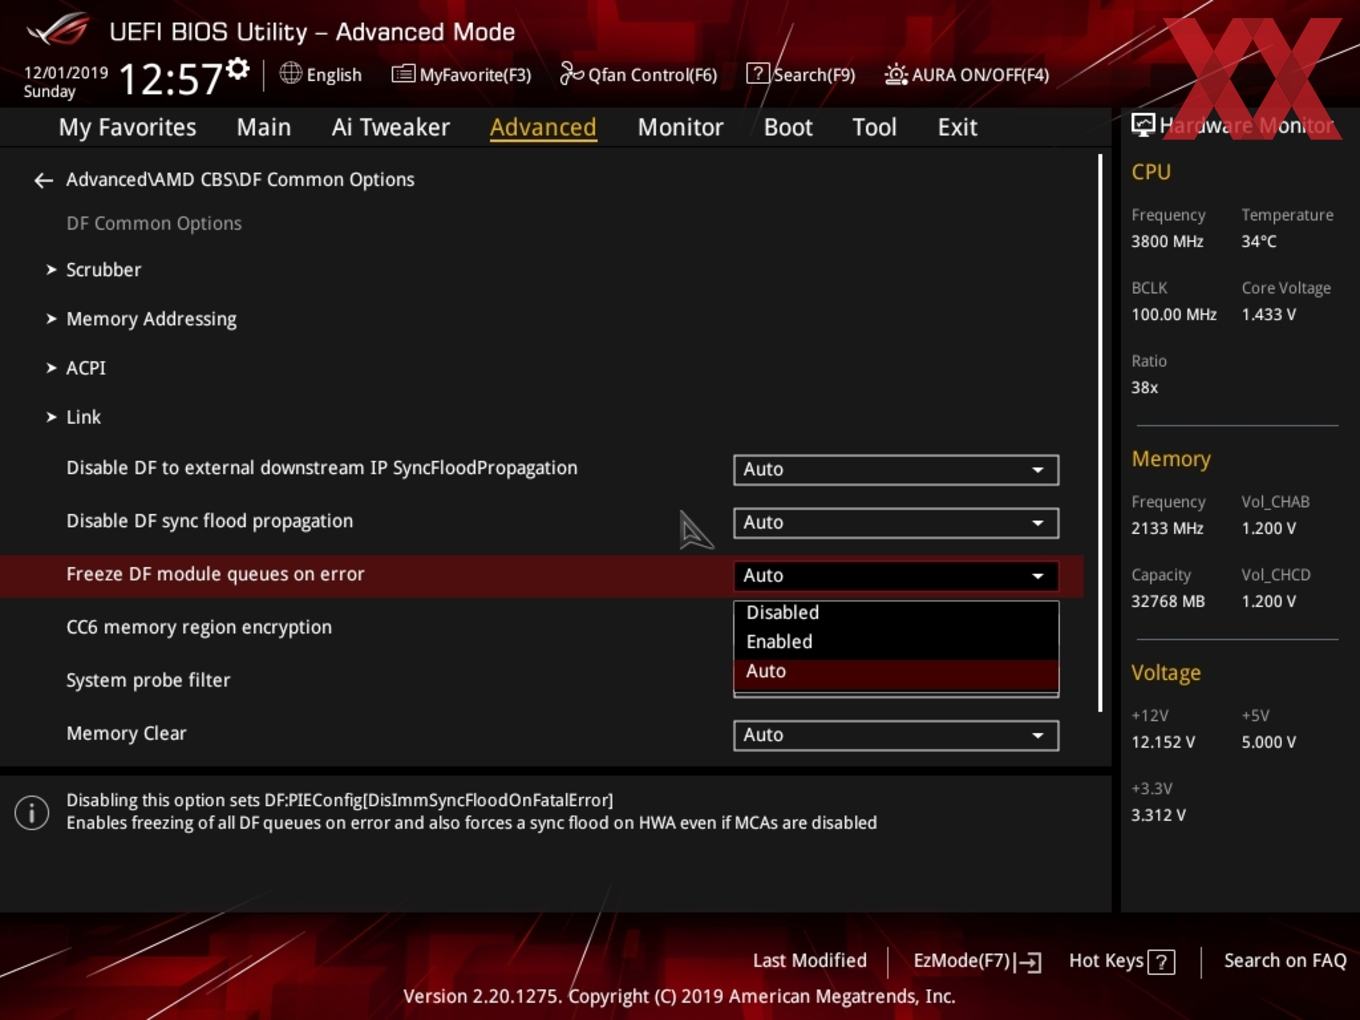Click the 12:57 clock display
The image size is (1360, 1020).
click(170, 79)
